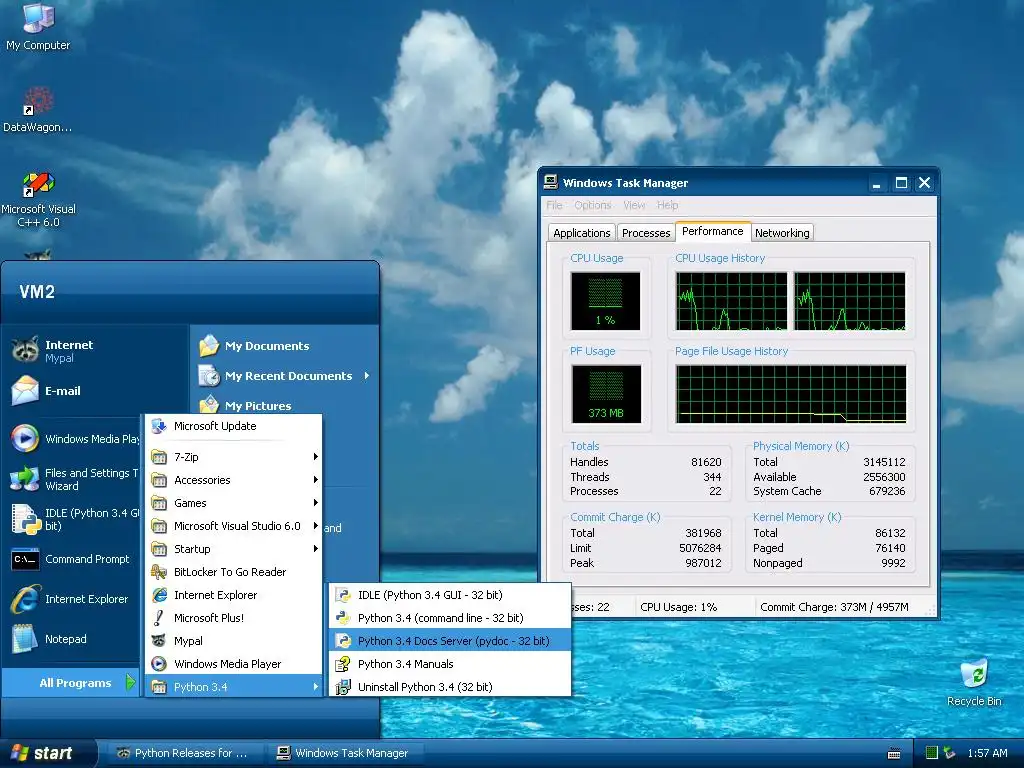Expand Microsoft Visual Studio 6.0 submenu
This screenshot has height=768, width=1024.
pos(234,526)
